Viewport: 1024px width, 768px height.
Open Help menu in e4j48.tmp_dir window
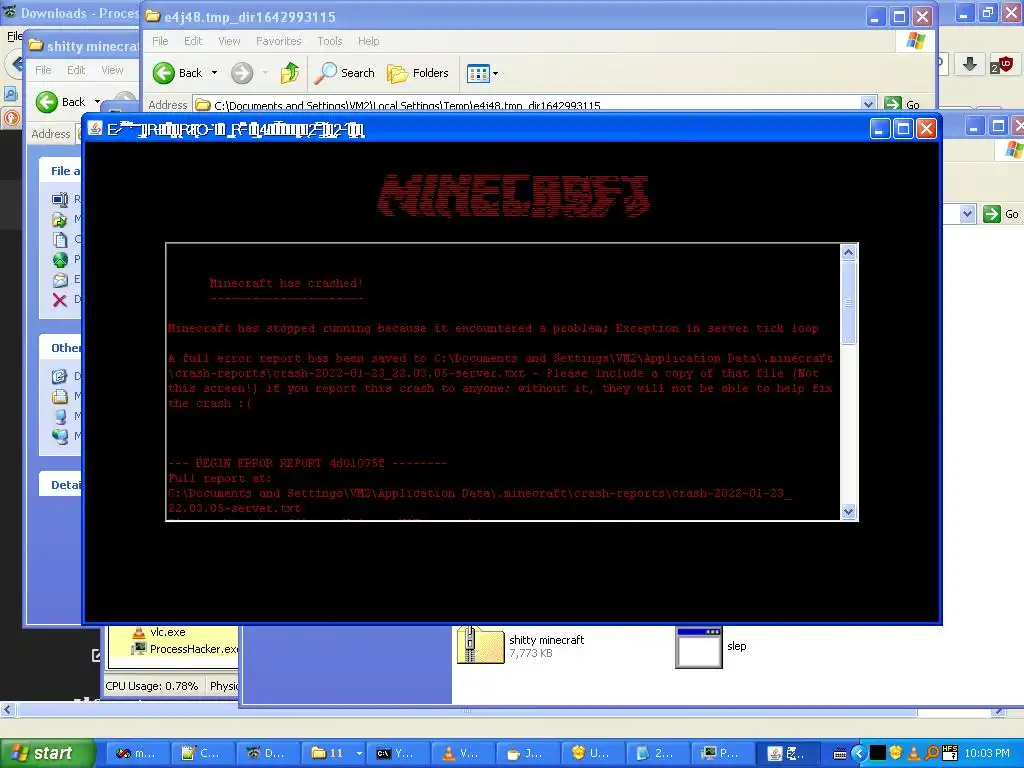[x=368, y=41]
